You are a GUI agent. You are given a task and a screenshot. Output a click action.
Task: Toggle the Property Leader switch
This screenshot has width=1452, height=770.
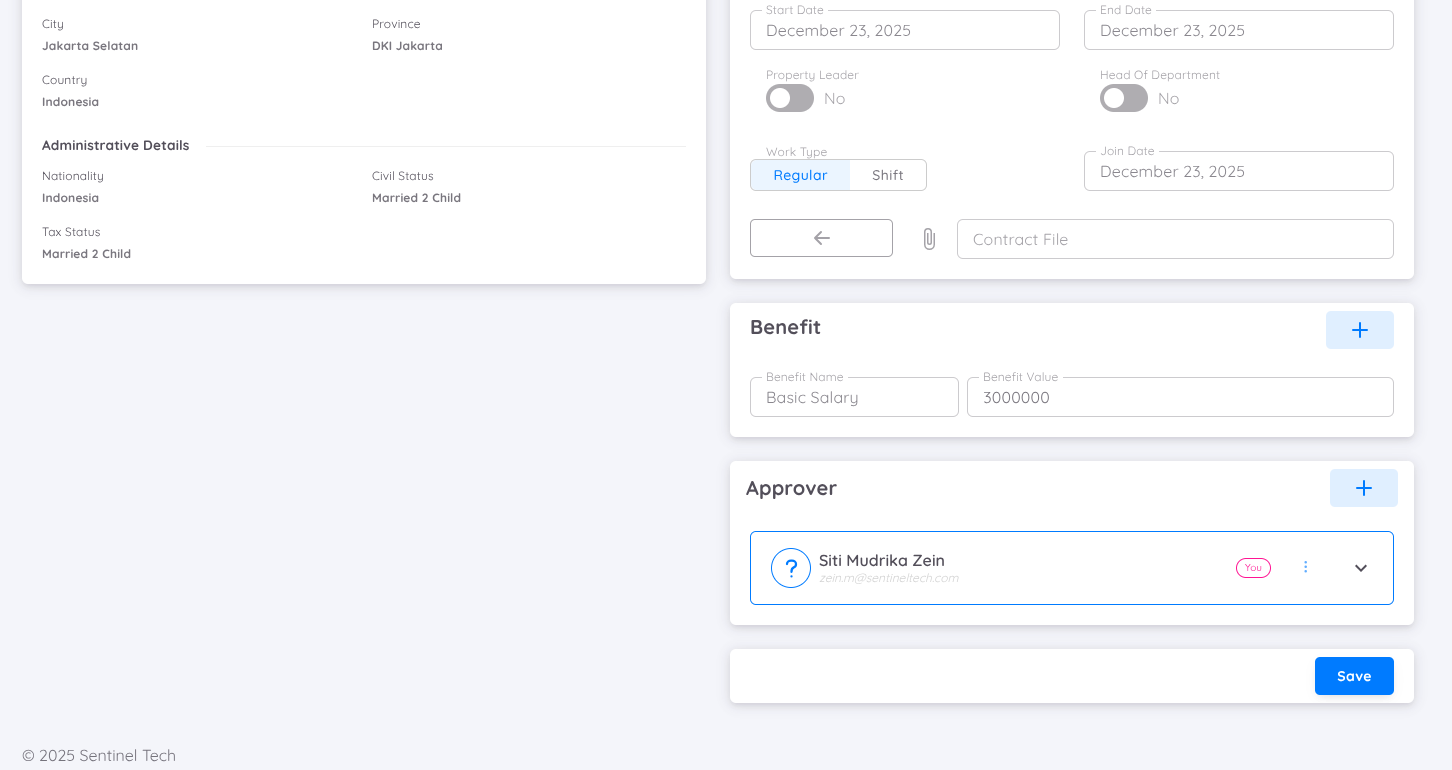[x=790, y=98]
